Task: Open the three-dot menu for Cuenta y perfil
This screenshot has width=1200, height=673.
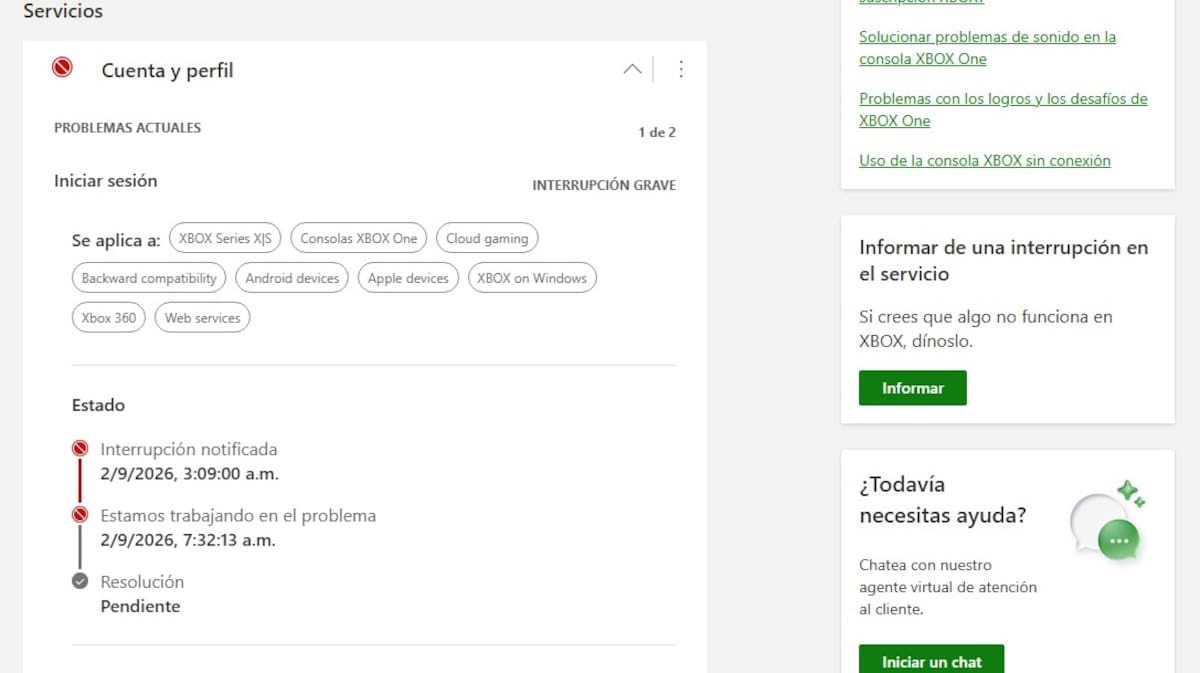Action: pyautogui.click(x=681, y=69)
